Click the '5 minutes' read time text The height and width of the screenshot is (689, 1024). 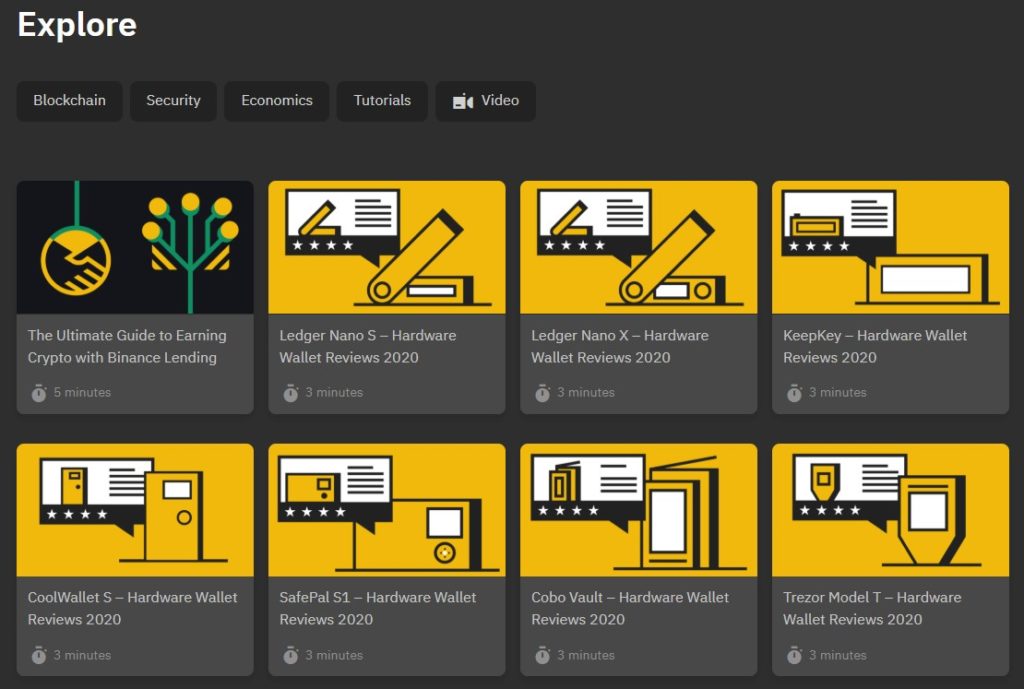[x=82, y=393]
